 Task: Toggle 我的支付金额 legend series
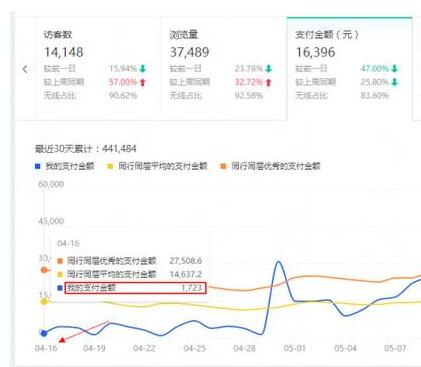click(65, 166)
